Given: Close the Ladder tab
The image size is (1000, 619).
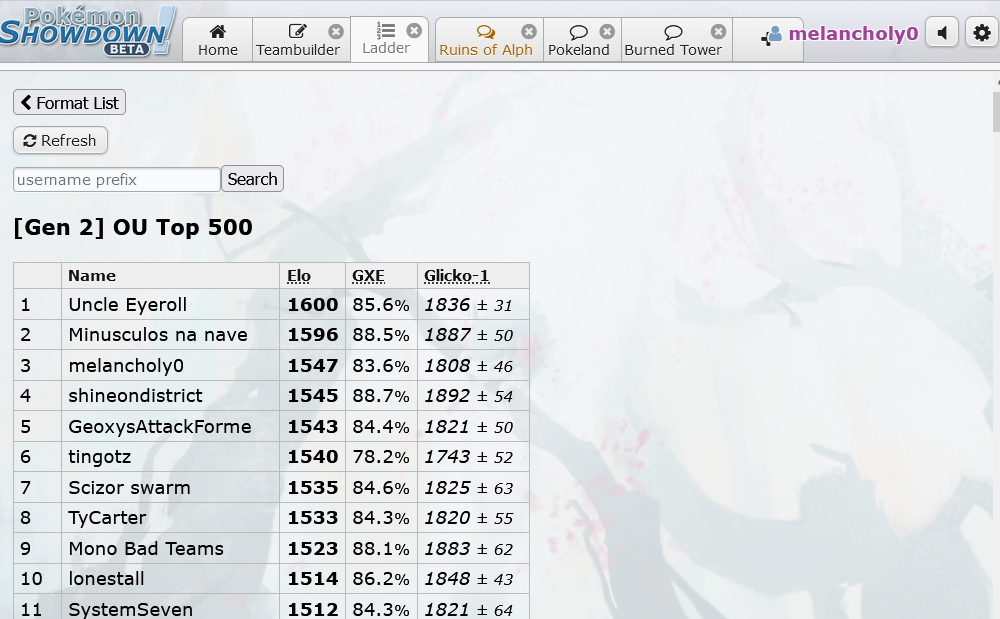Looking at the screenshot, I should coord(414,31).
